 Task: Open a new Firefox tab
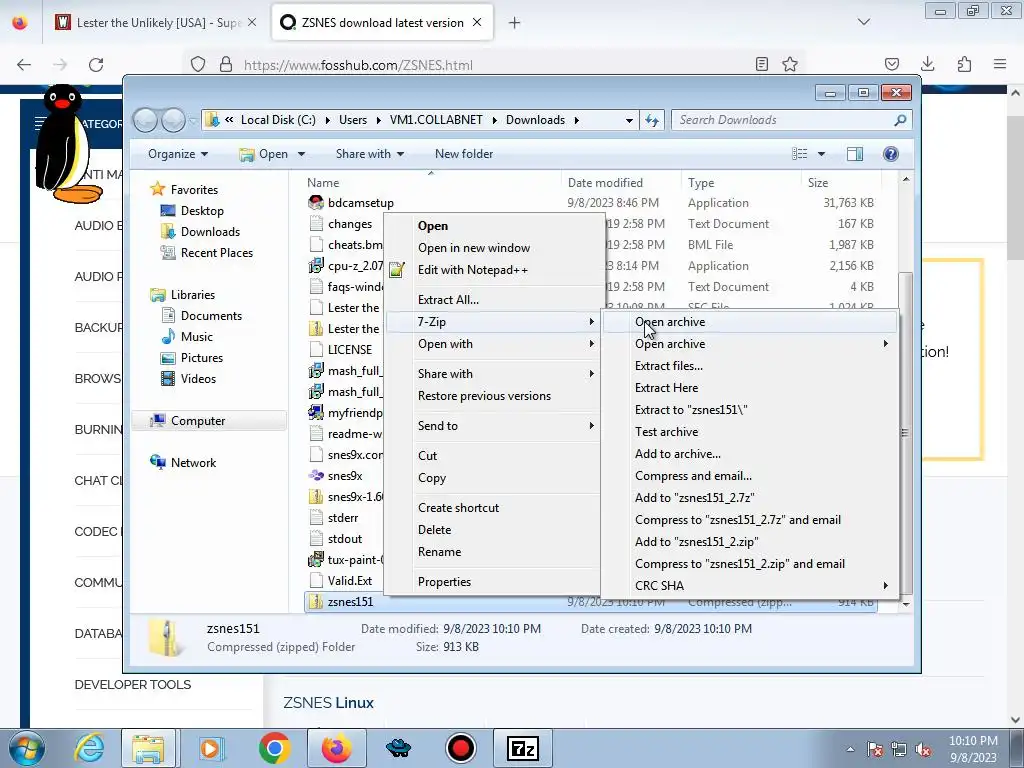tap(515, 23)
